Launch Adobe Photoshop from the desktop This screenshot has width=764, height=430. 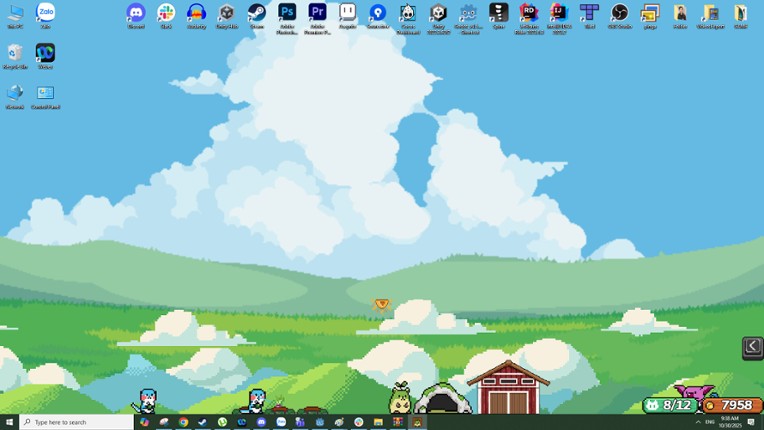(x=287, y=19)
